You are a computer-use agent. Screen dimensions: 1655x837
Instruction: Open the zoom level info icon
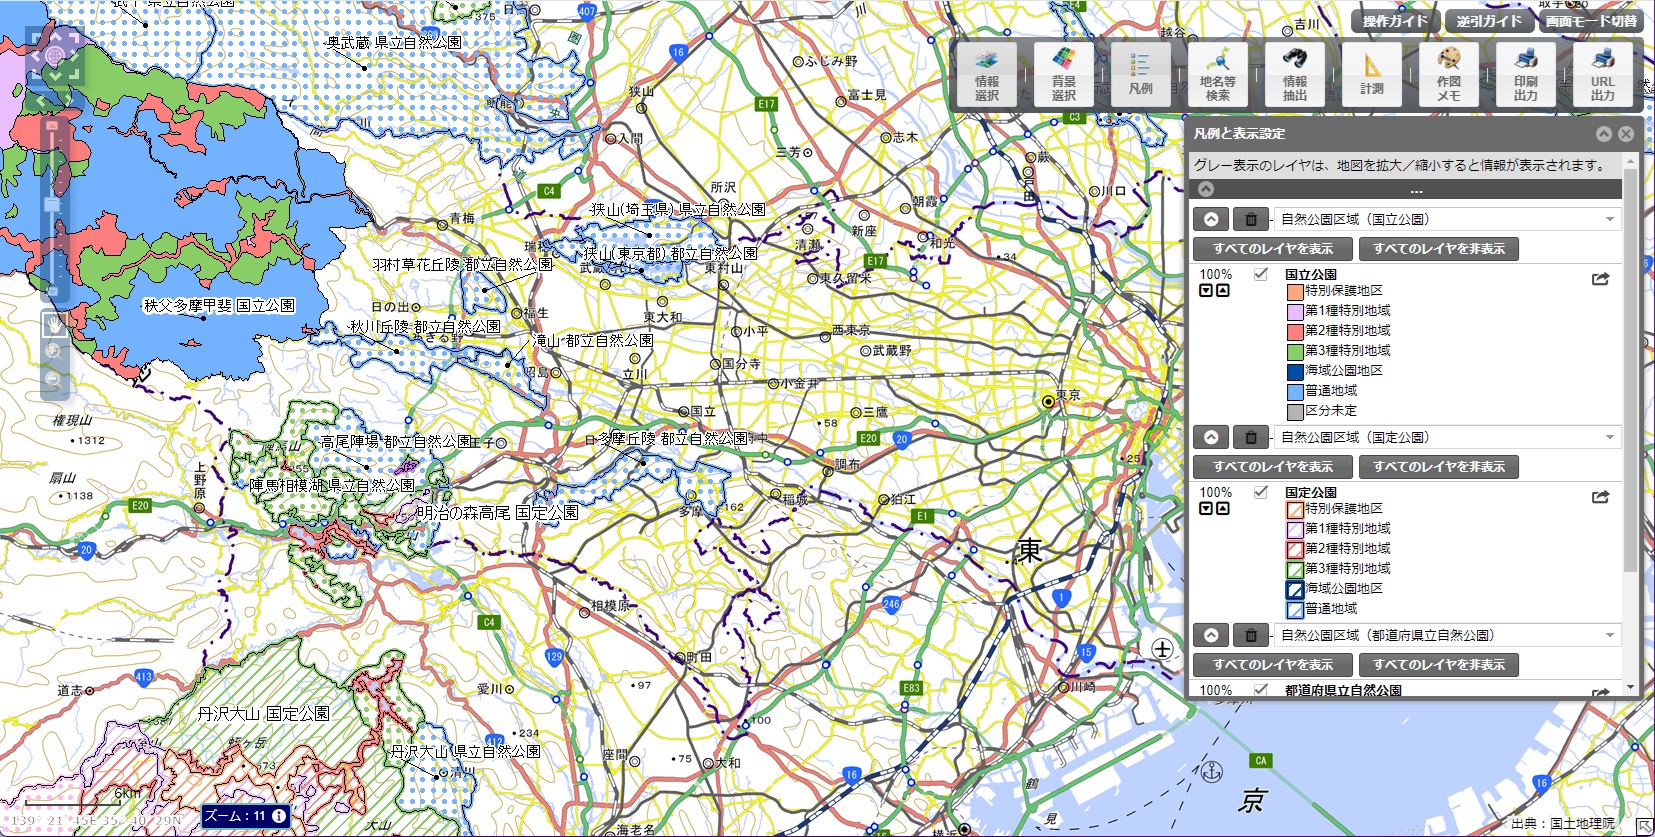click(279, 816)
